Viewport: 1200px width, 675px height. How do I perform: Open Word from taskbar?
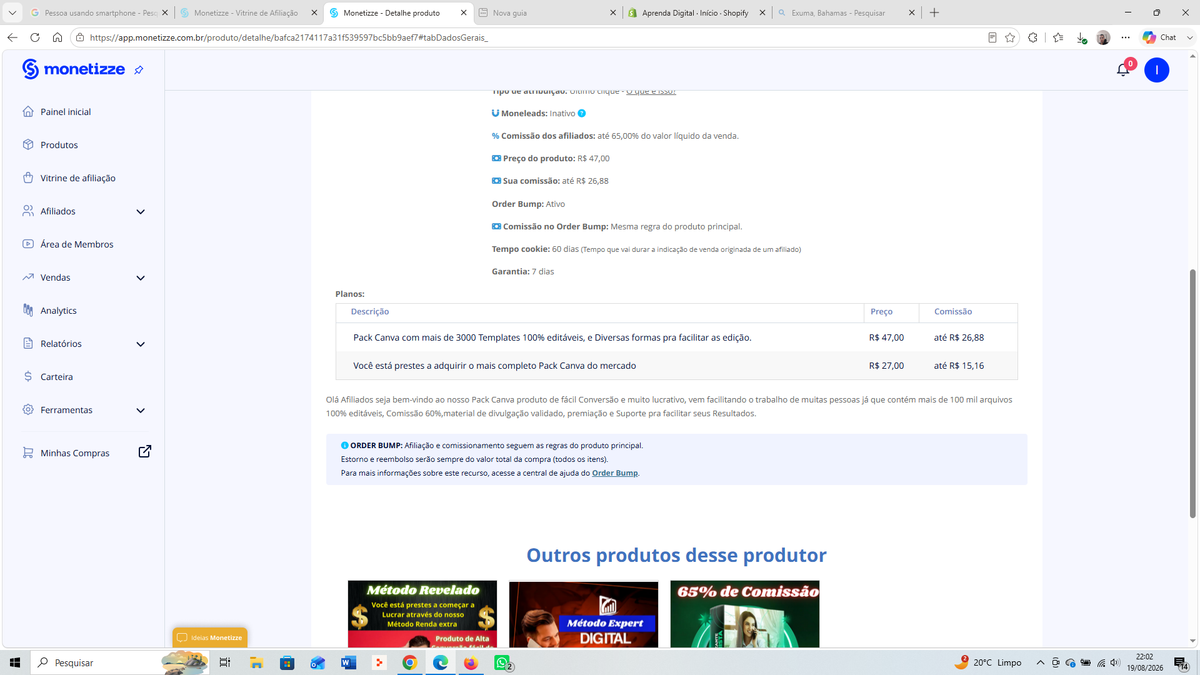point(348,662)
